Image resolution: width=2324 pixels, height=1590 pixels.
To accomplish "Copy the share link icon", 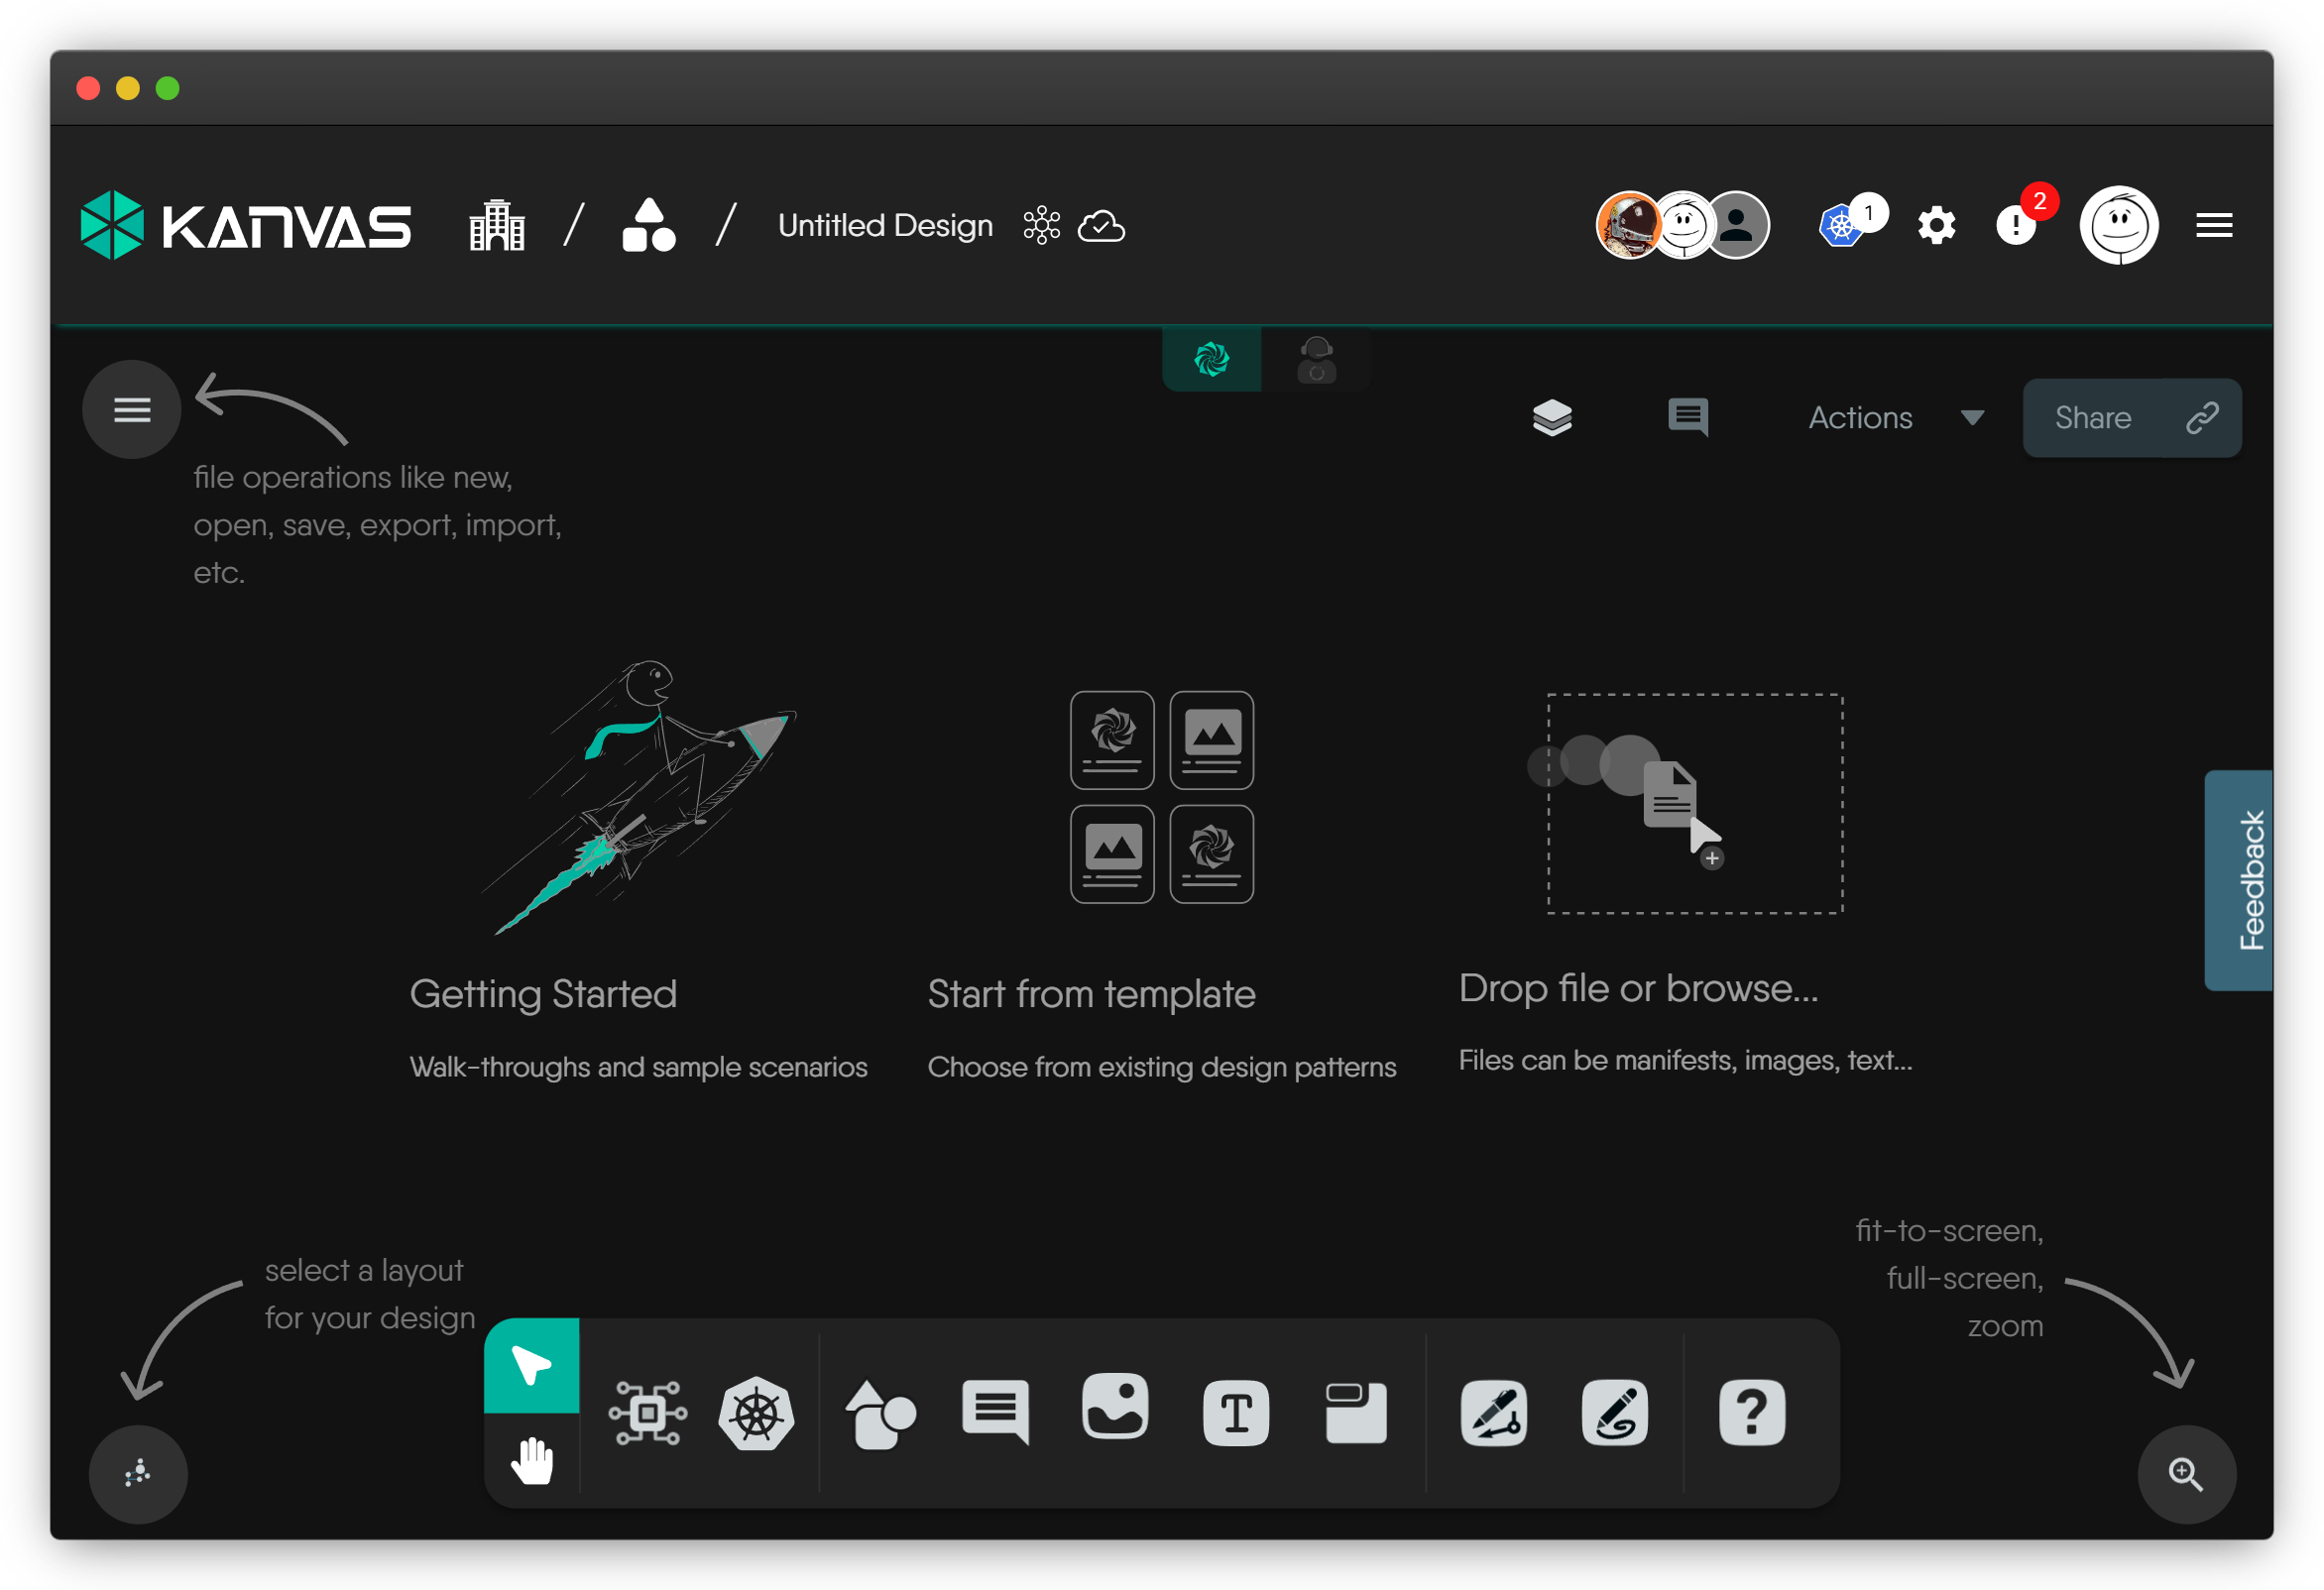I will [2202, 417].
